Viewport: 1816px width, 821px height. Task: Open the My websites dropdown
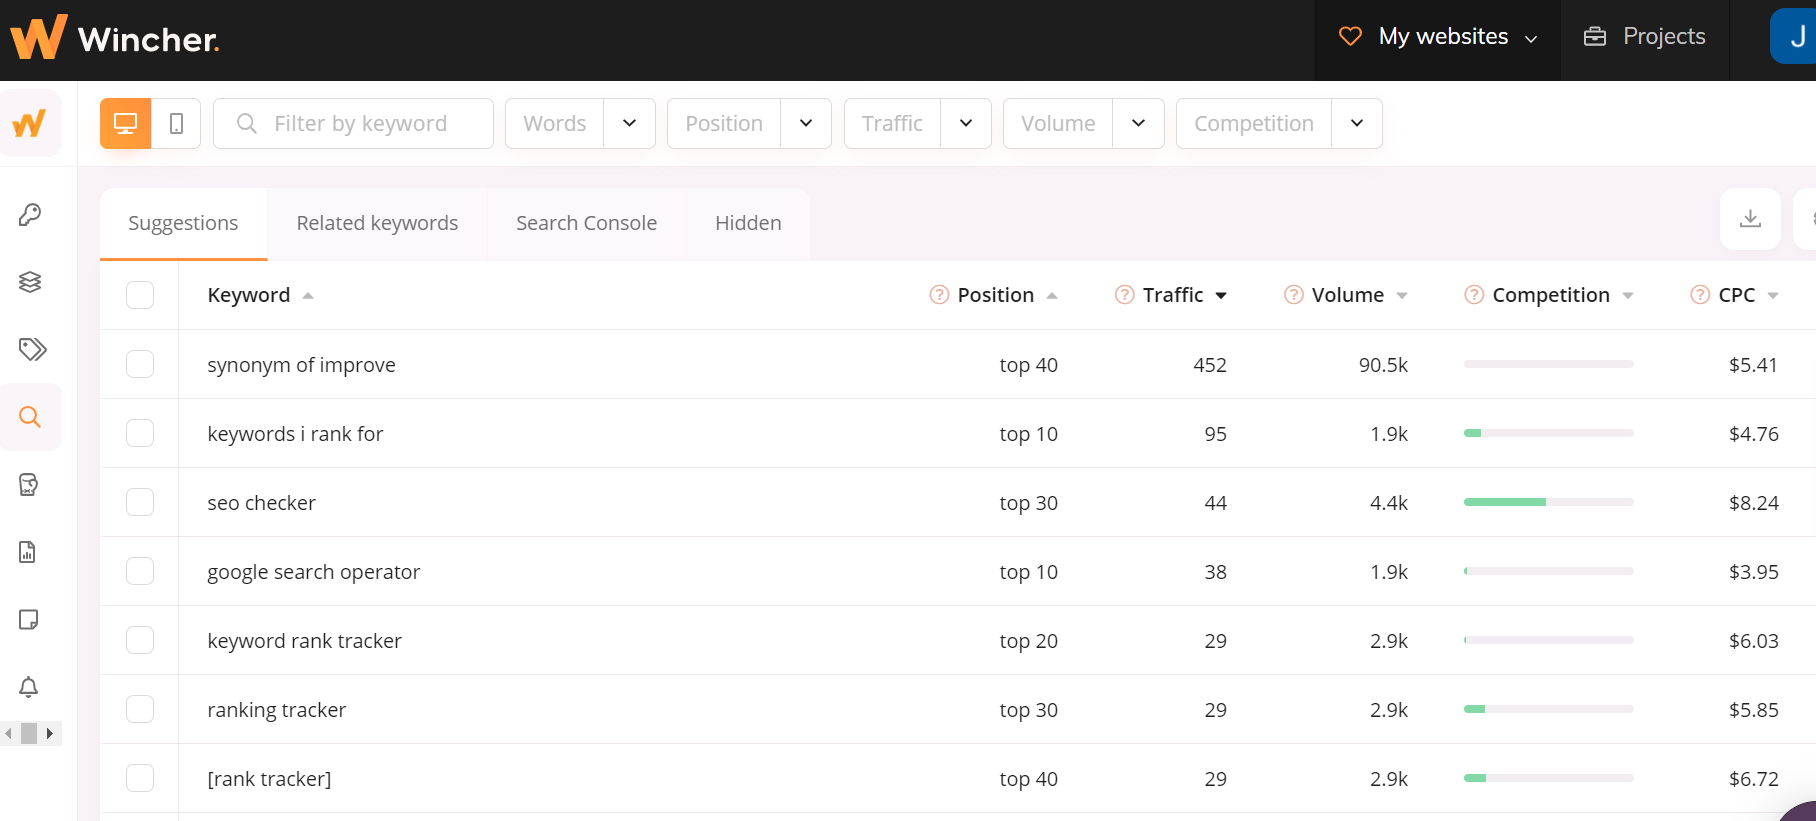[1438, 37]
